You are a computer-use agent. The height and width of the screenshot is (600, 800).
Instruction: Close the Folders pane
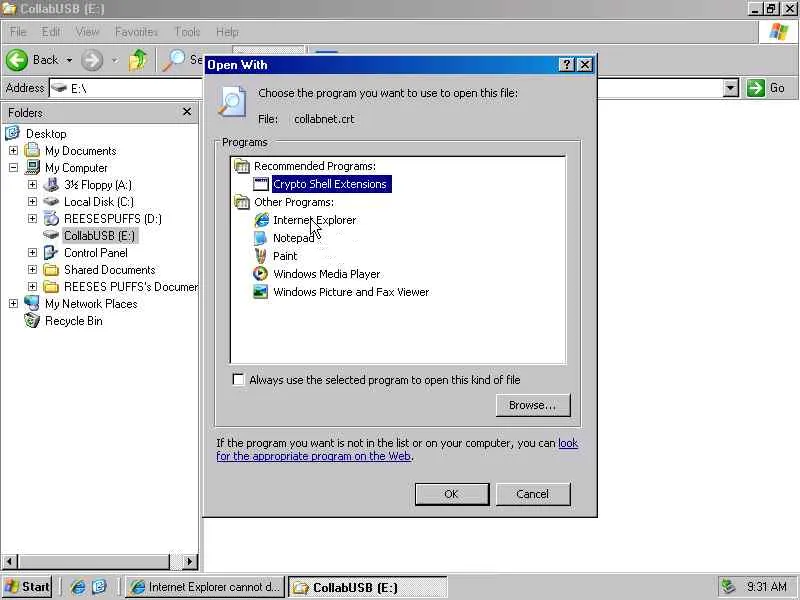[x=187, y=112]
